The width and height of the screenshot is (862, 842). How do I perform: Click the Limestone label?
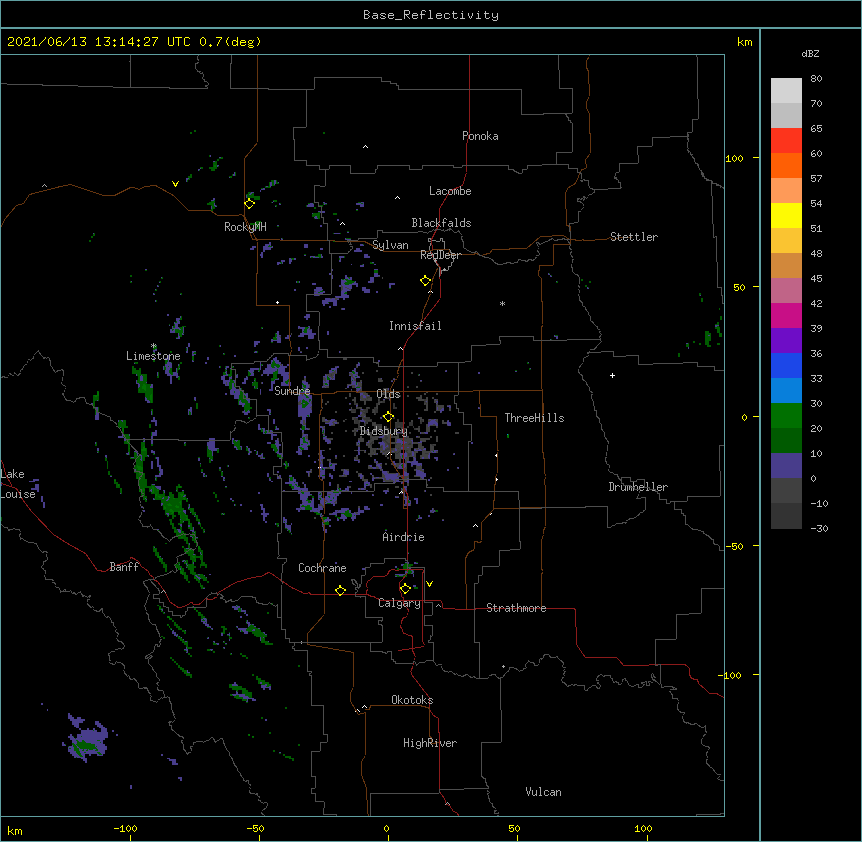[153, 356]
